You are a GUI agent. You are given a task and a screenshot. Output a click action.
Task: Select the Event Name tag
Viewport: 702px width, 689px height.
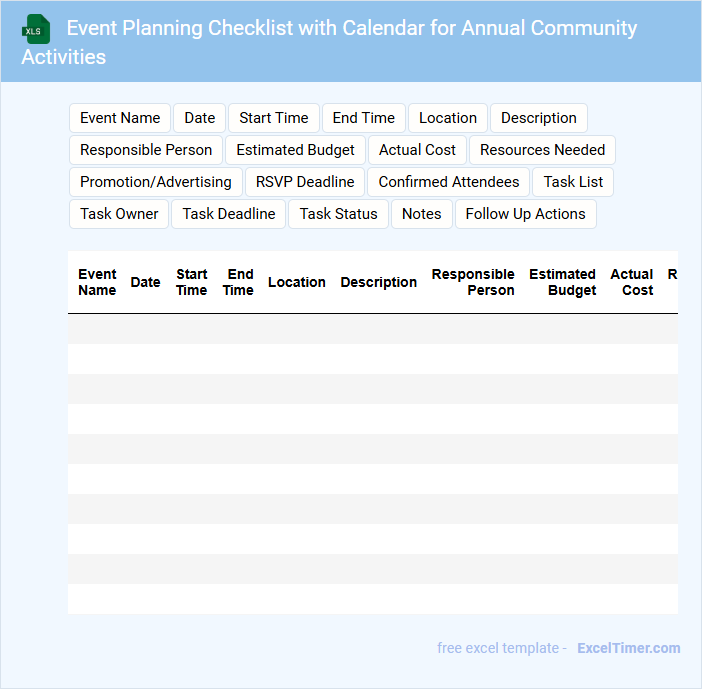120,118
